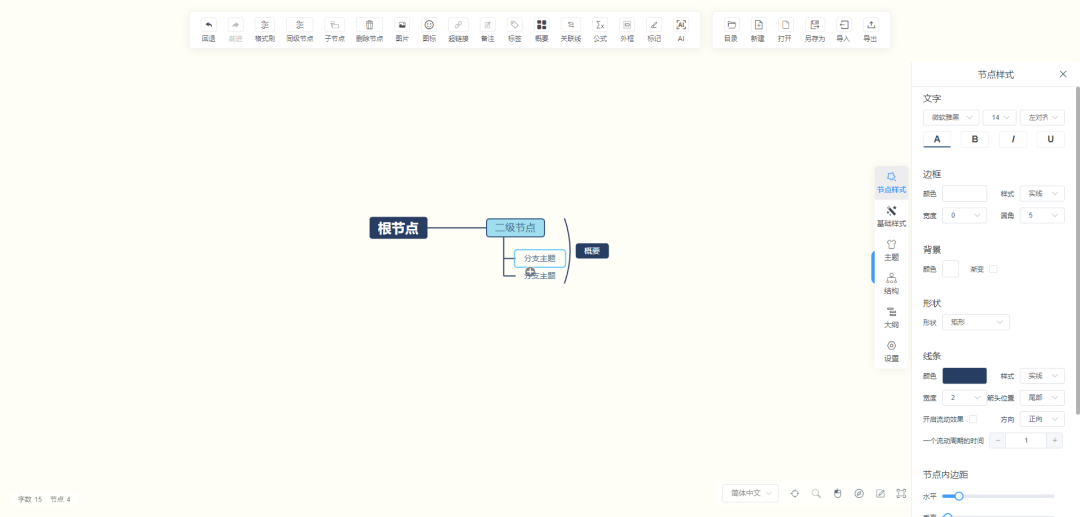Enable the 渐变 gradient checkbox
The width and height of the screenshot is (1080, 517).
[x=993, y=269]
